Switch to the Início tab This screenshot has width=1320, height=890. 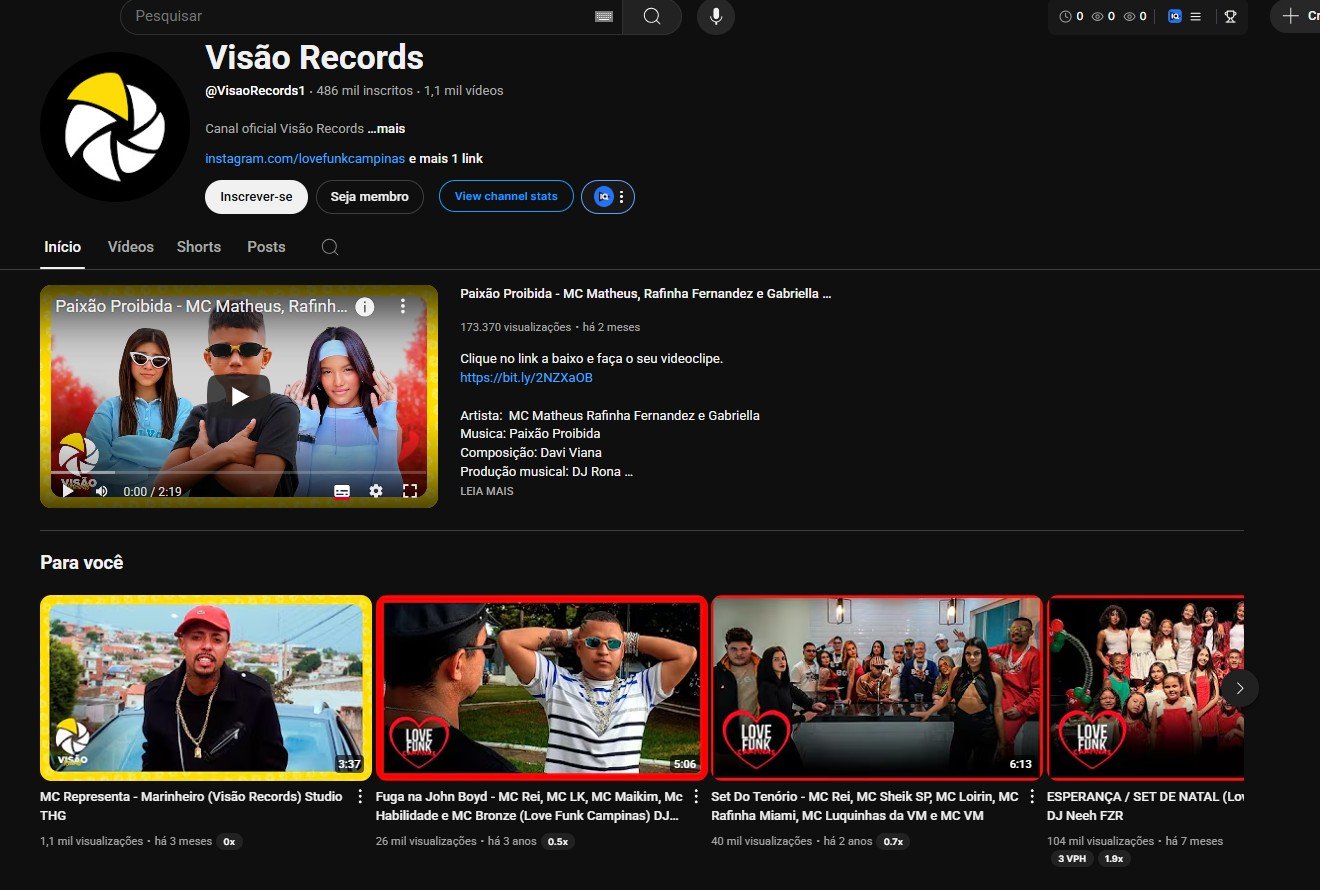tap(63, 247)
